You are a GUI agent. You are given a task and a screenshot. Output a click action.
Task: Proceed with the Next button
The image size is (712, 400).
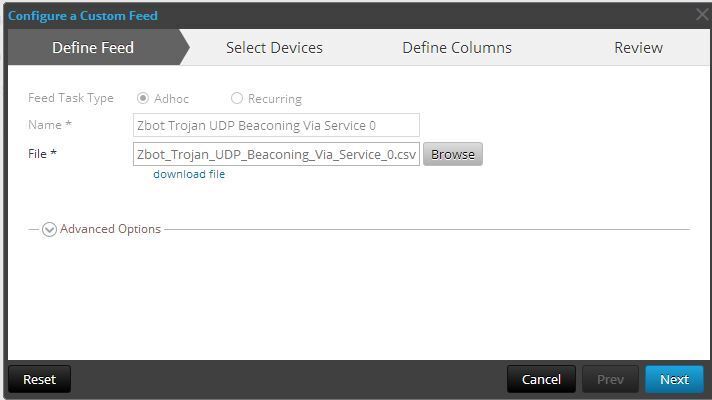tap(674, 379)
